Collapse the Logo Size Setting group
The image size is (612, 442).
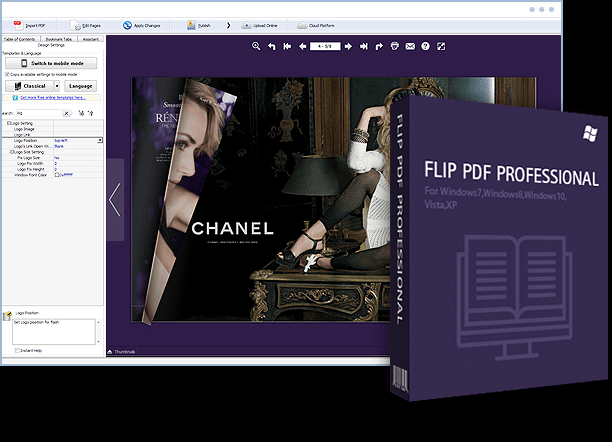pyautogui.click(x=12, y=152)
